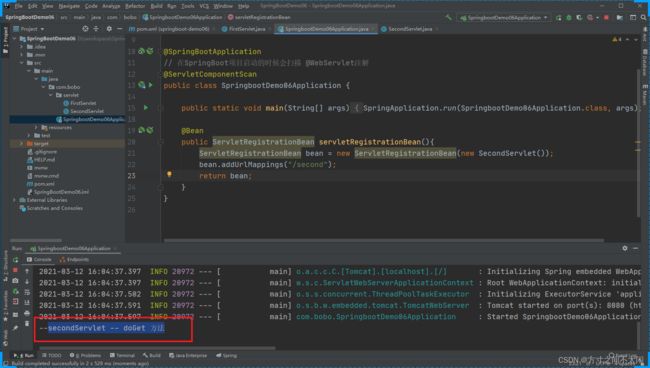Click the print icon in console toolbar
650x368 pixels.
tap(27, 313)
